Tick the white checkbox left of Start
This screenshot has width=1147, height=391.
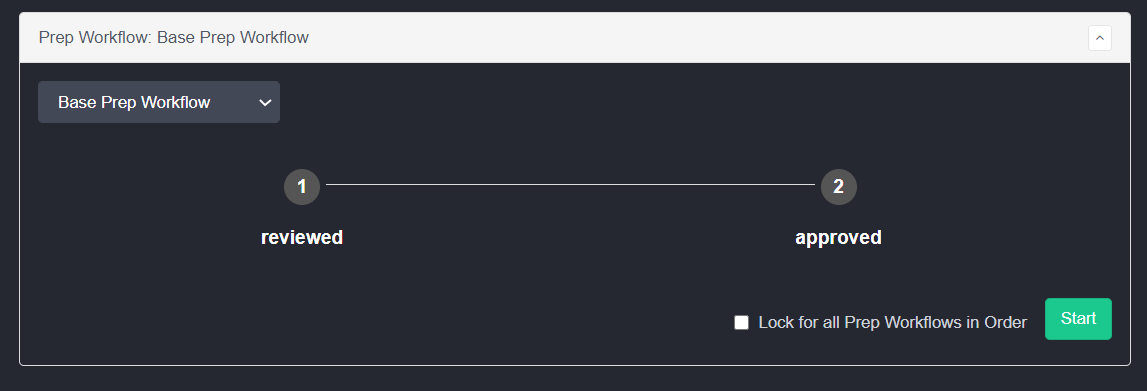click(x=742, y=322)
